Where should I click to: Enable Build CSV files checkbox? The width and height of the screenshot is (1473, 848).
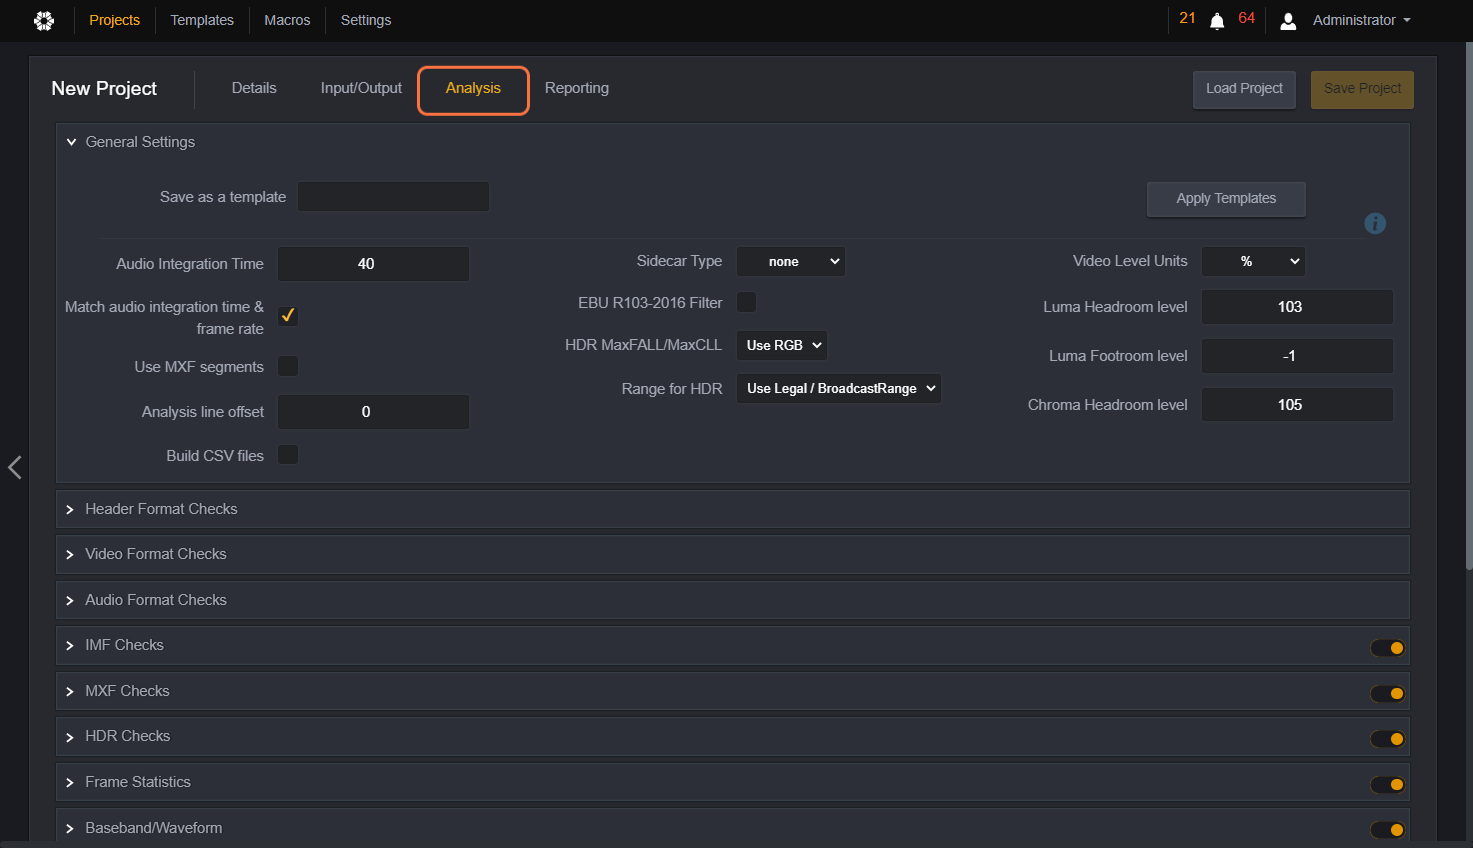(288, 454)
